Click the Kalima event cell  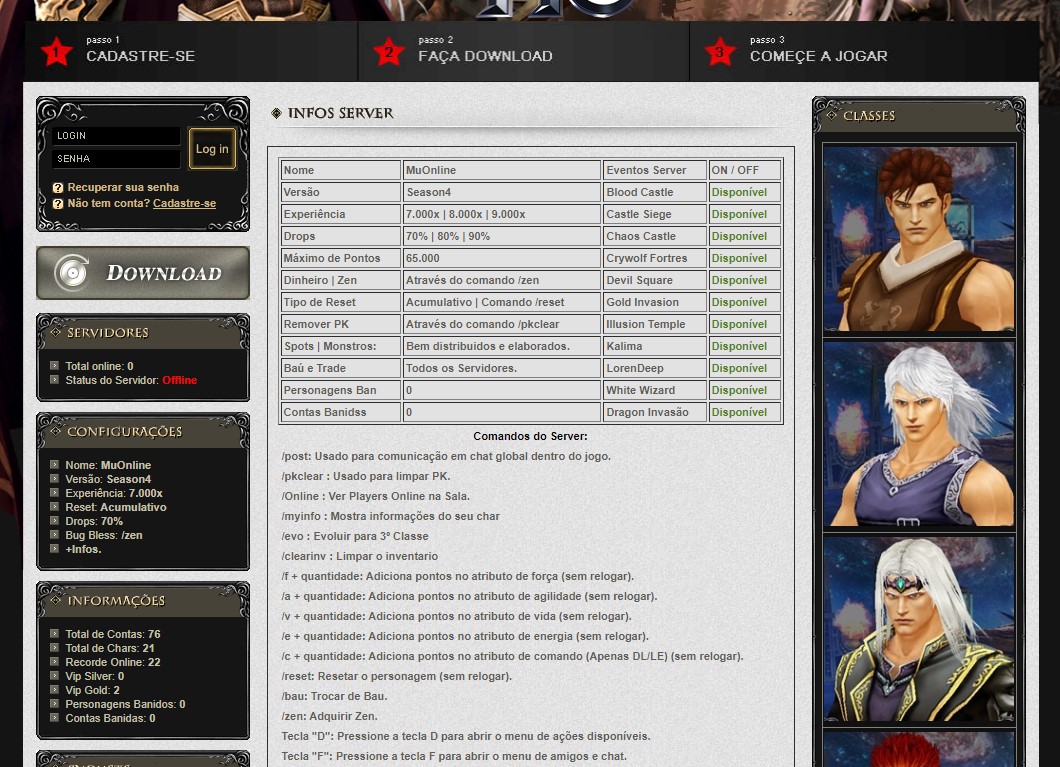pos(654,346)
